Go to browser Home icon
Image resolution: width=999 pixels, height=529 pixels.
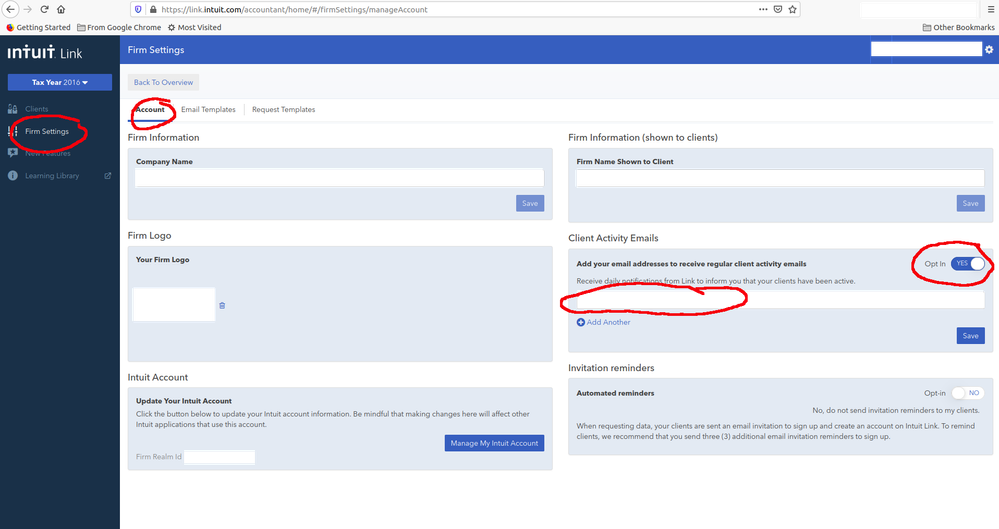click(61, 10)
